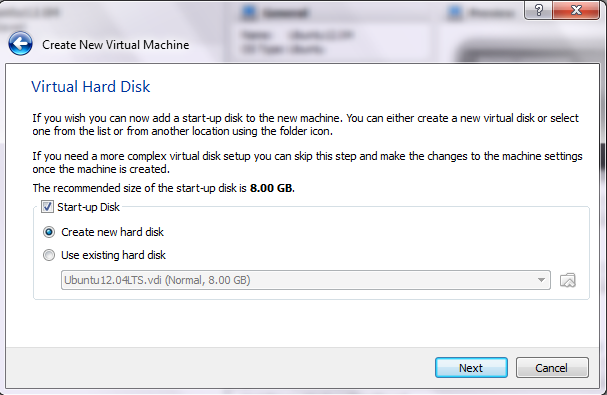Click the Create New Virtual Machine title

[116, 45]
